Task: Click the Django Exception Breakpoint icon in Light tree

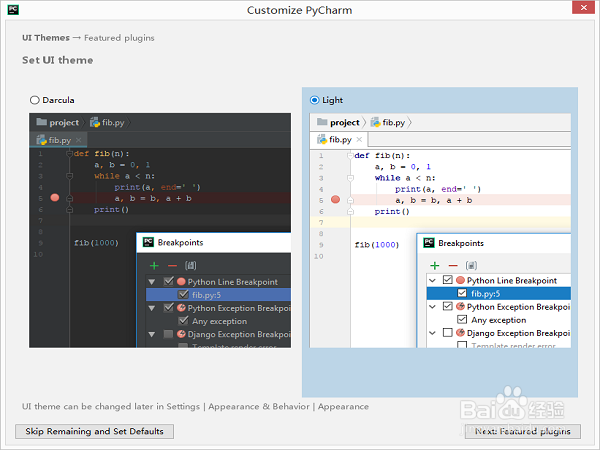Action: tap(461, 333)
